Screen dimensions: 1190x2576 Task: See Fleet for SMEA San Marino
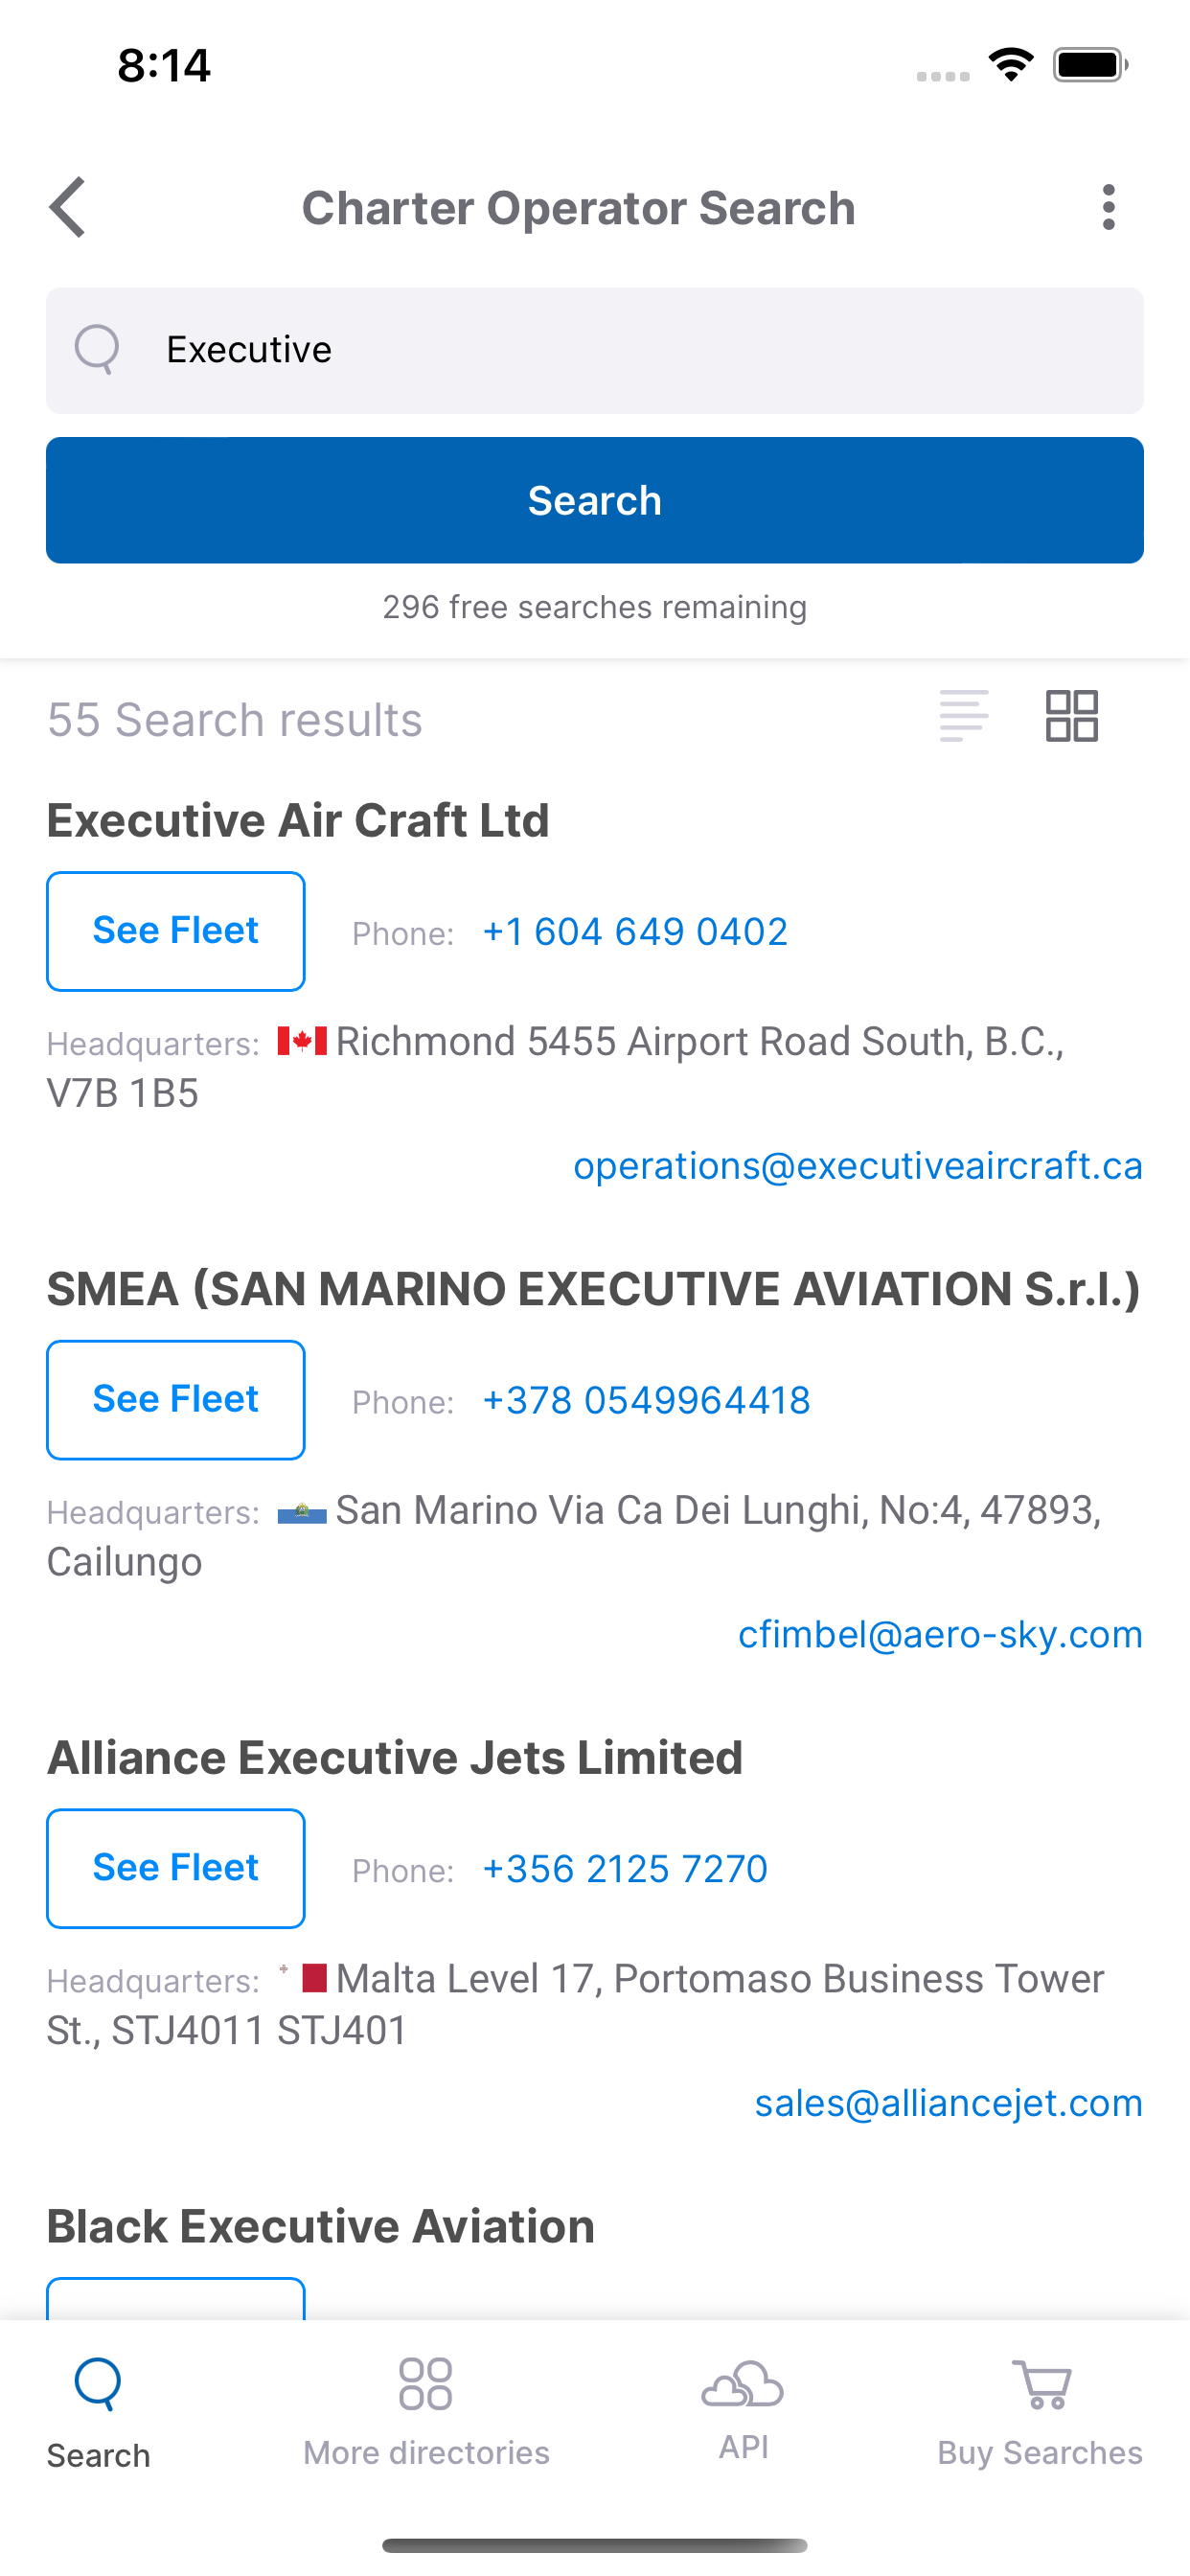176,1400
